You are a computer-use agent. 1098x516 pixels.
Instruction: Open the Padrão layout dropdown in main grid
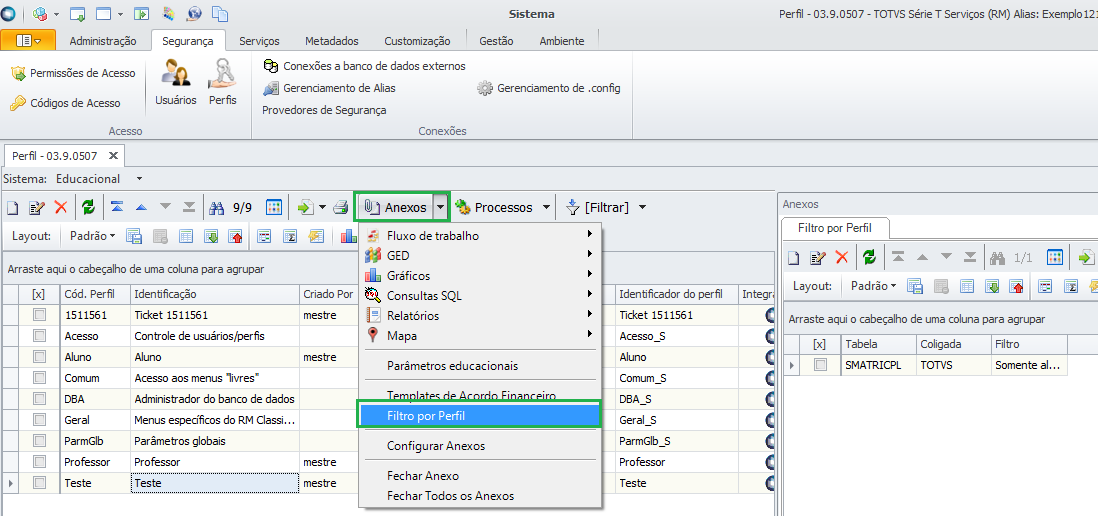point(93,236)
